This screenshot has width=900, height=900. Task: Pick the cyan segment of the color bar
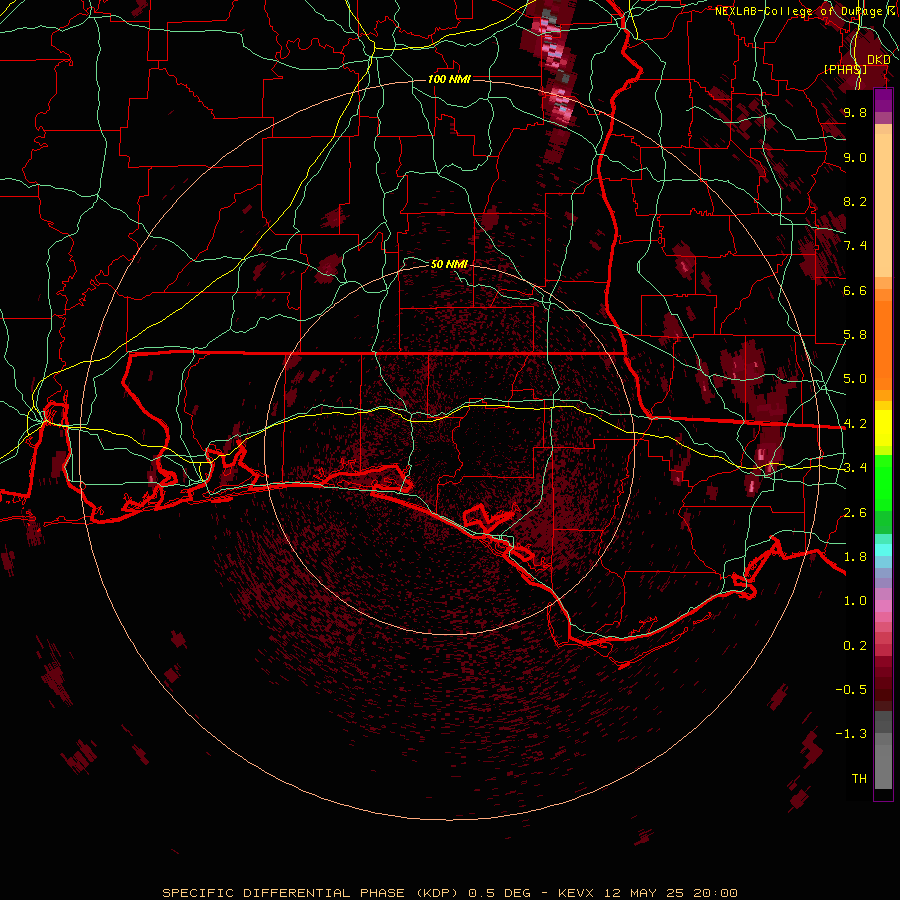pos(883,550)
